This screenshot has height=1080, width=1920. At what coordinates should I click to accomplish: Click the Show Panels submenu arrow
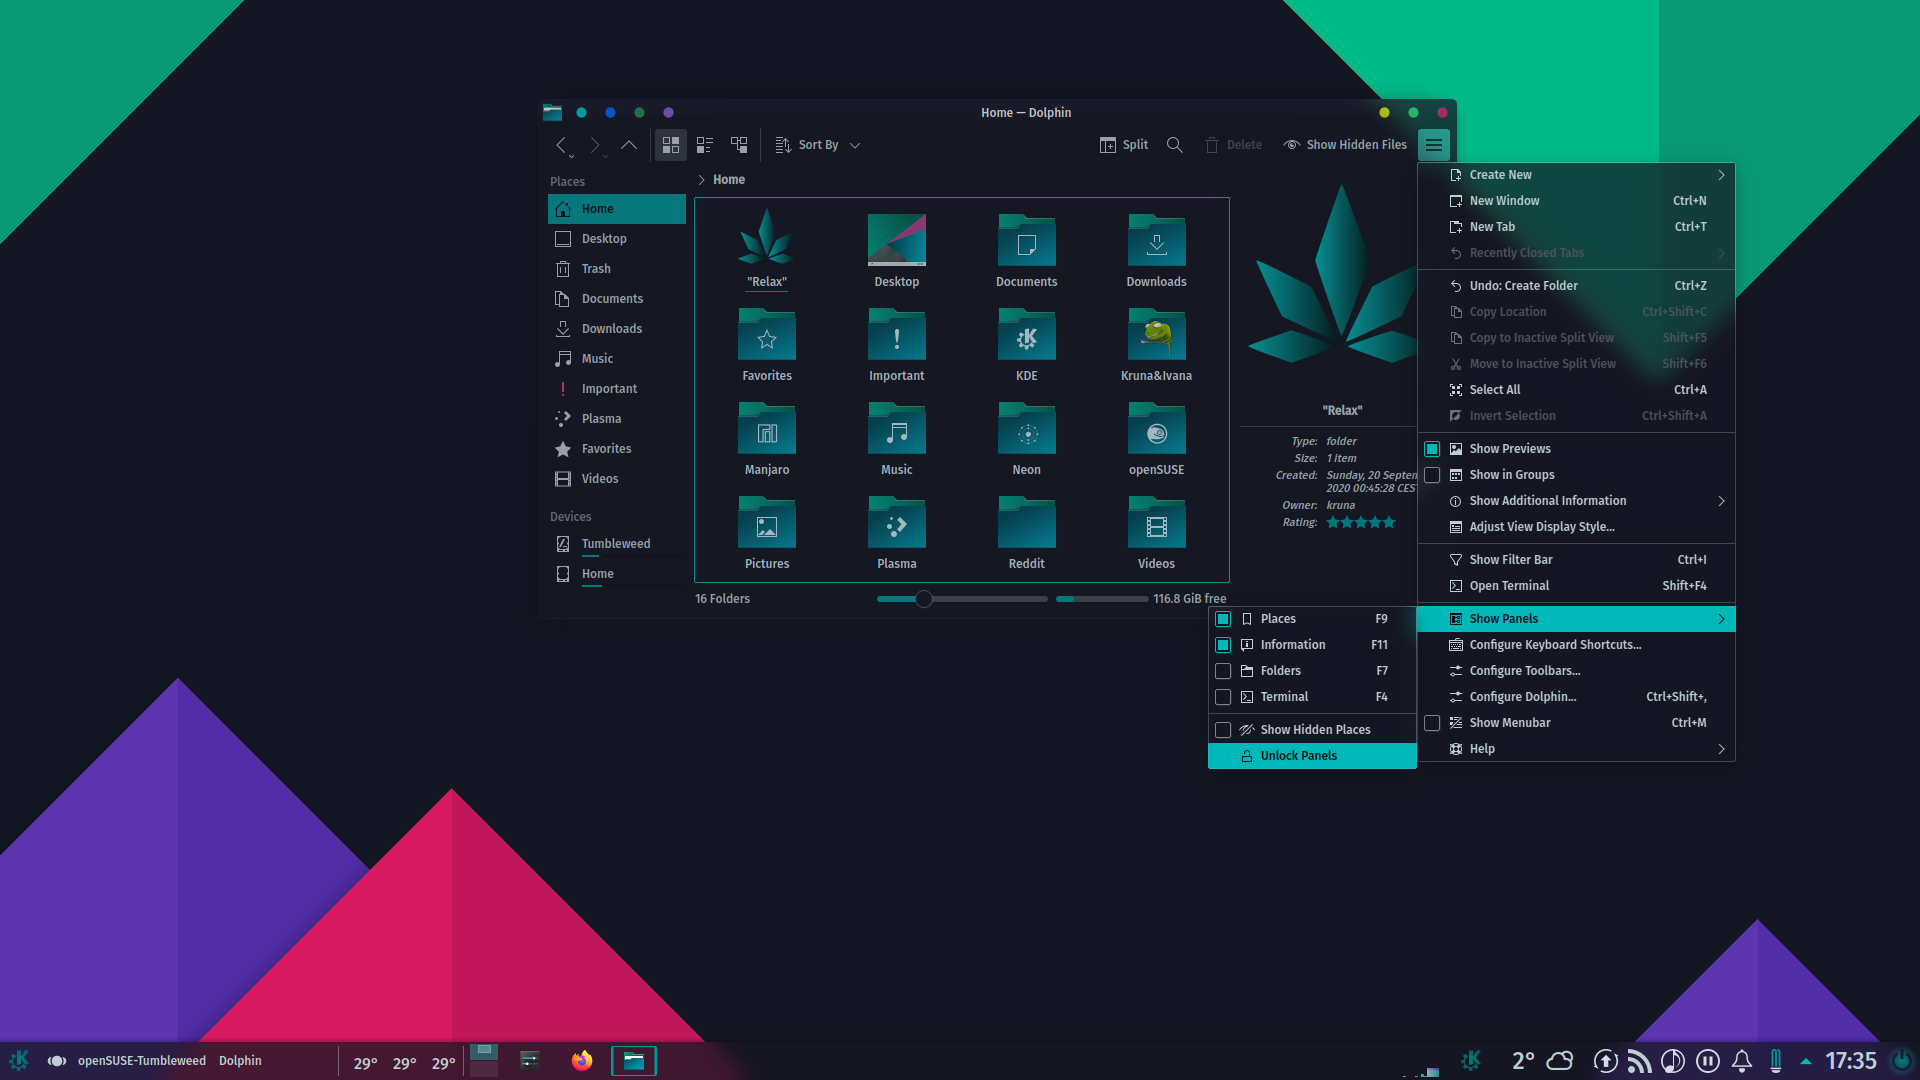coord(1721,619)
